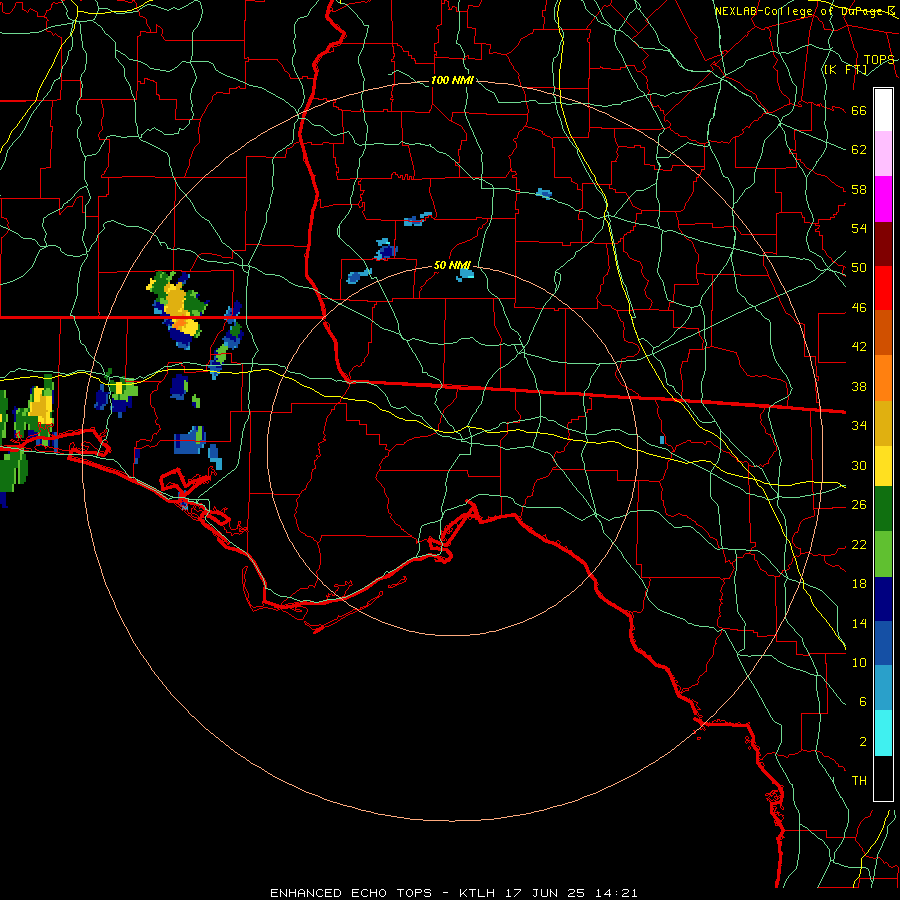
Task: Click the "26" legend label
Action: tap(859, 505)
